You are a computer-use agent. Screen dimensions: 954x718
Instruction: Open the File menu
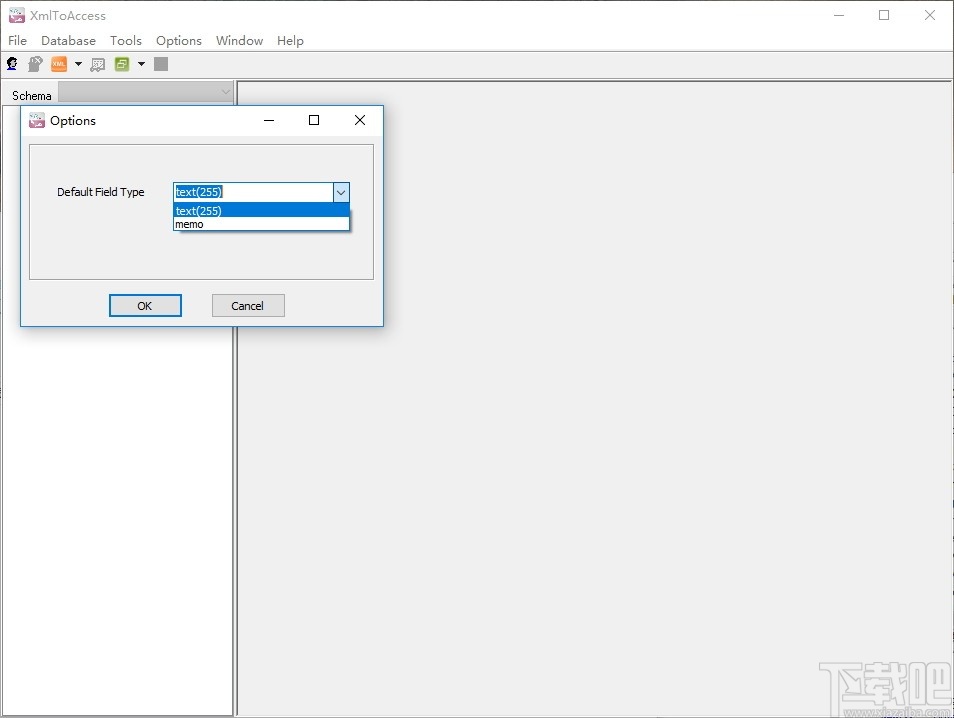click(17, 41)
